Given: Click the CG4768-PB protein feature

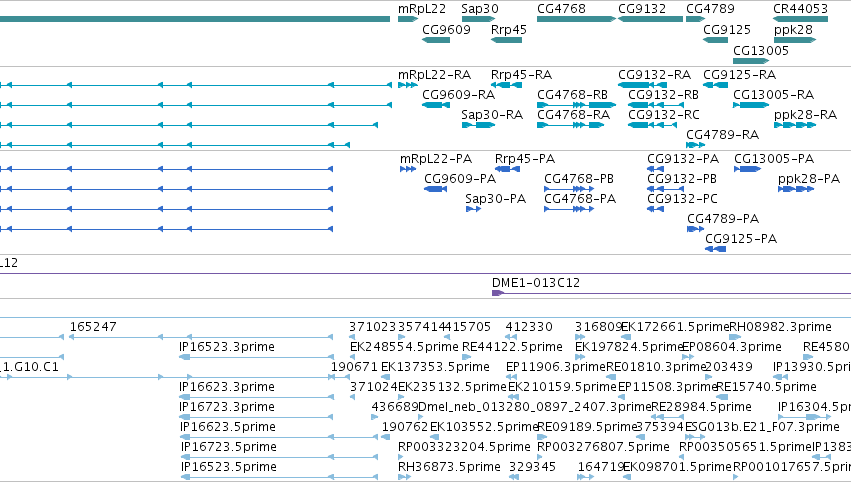Looking at the screenshot, I should (569, 189).
